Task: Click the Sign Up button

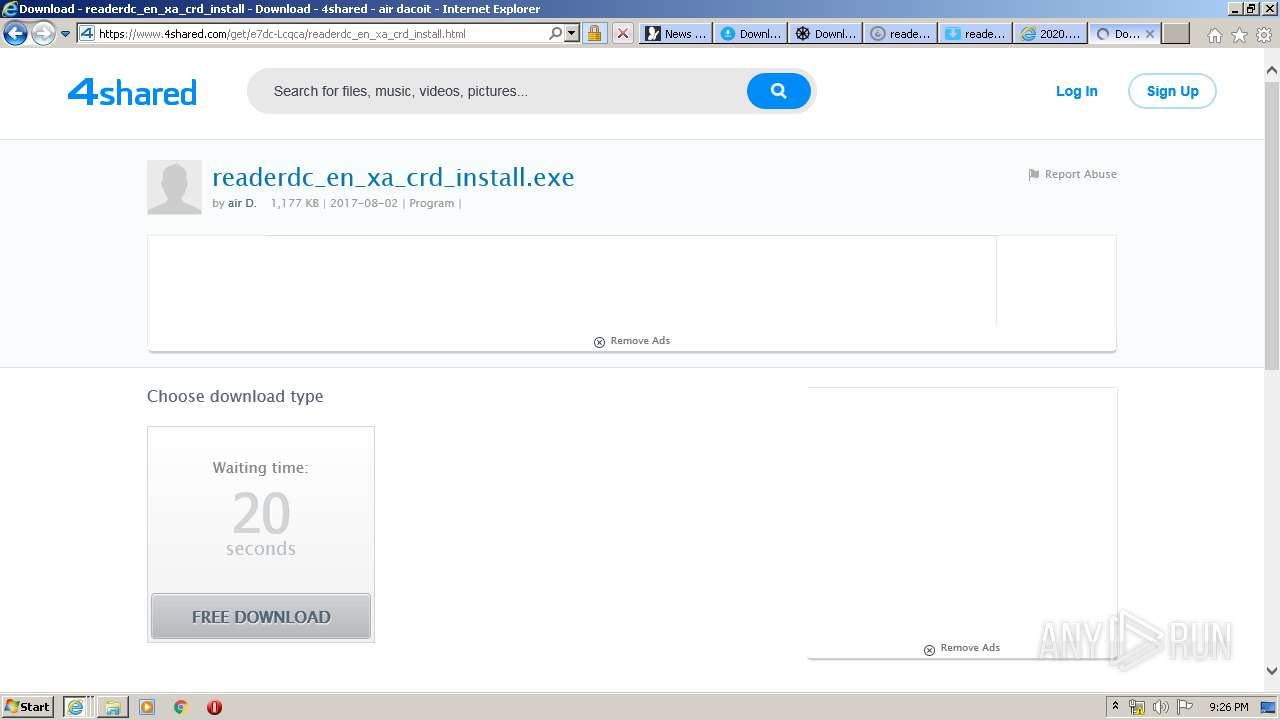Action: coord(1172,91)
